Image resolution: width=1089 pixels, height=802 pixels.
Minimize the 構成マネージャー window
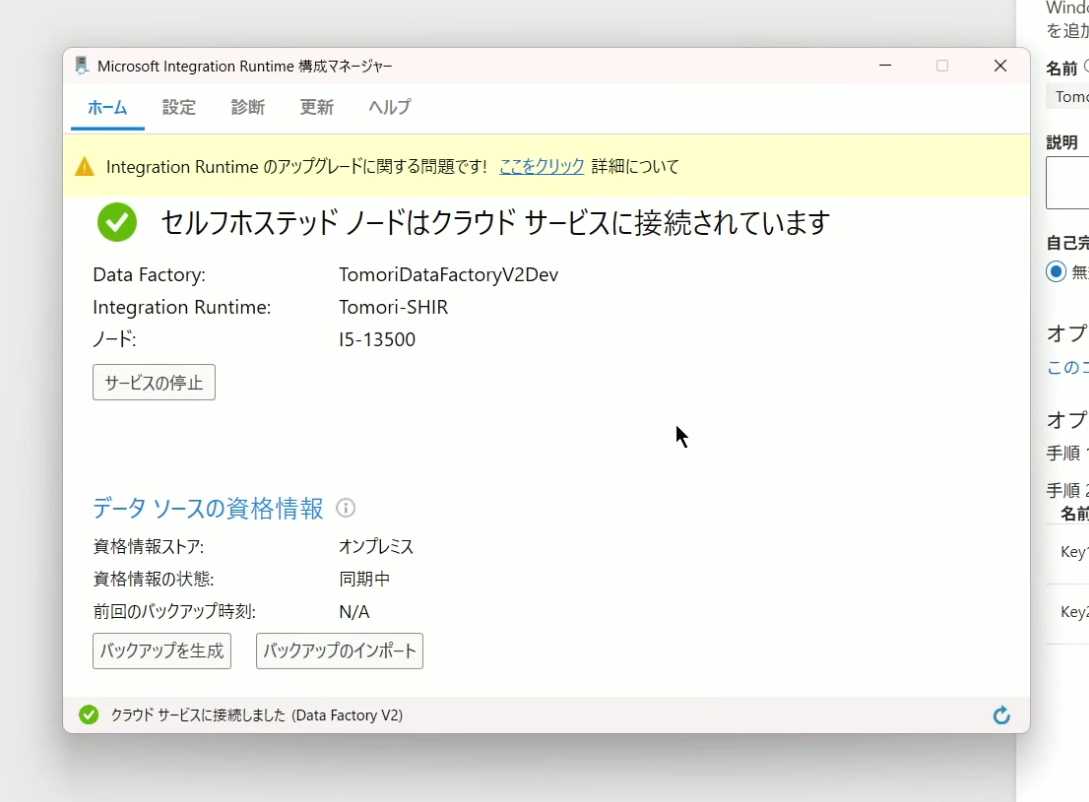tap(885, 66)
